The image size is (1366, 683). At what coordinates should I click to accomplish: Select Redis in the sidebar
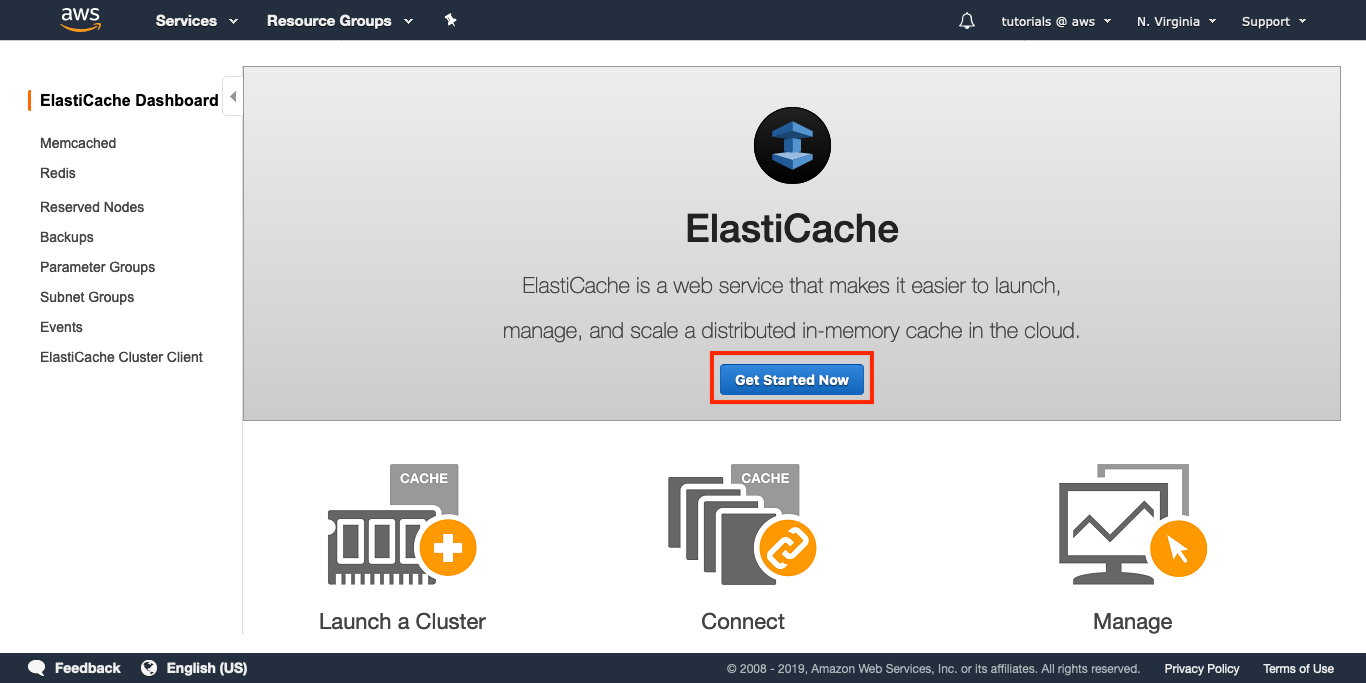(x=58, y=173)
